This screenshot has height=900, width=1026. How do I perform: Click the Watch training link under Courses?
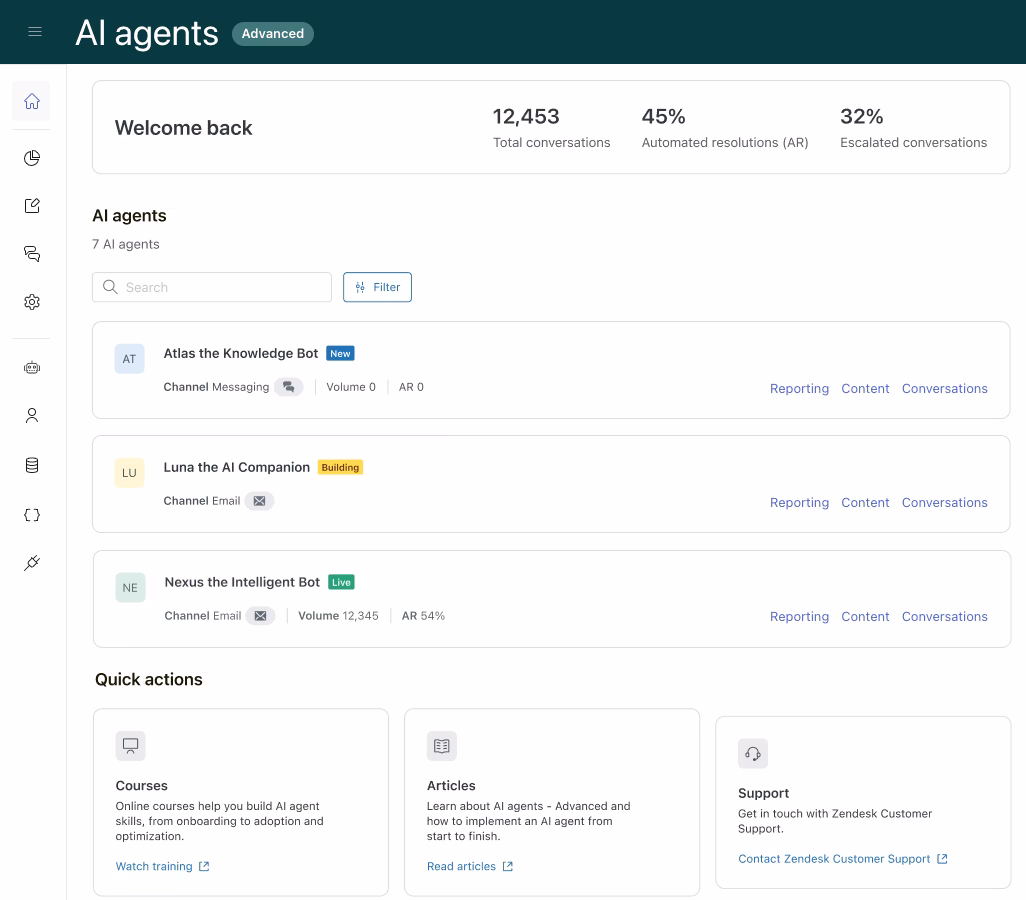click(x=155, y=866)
